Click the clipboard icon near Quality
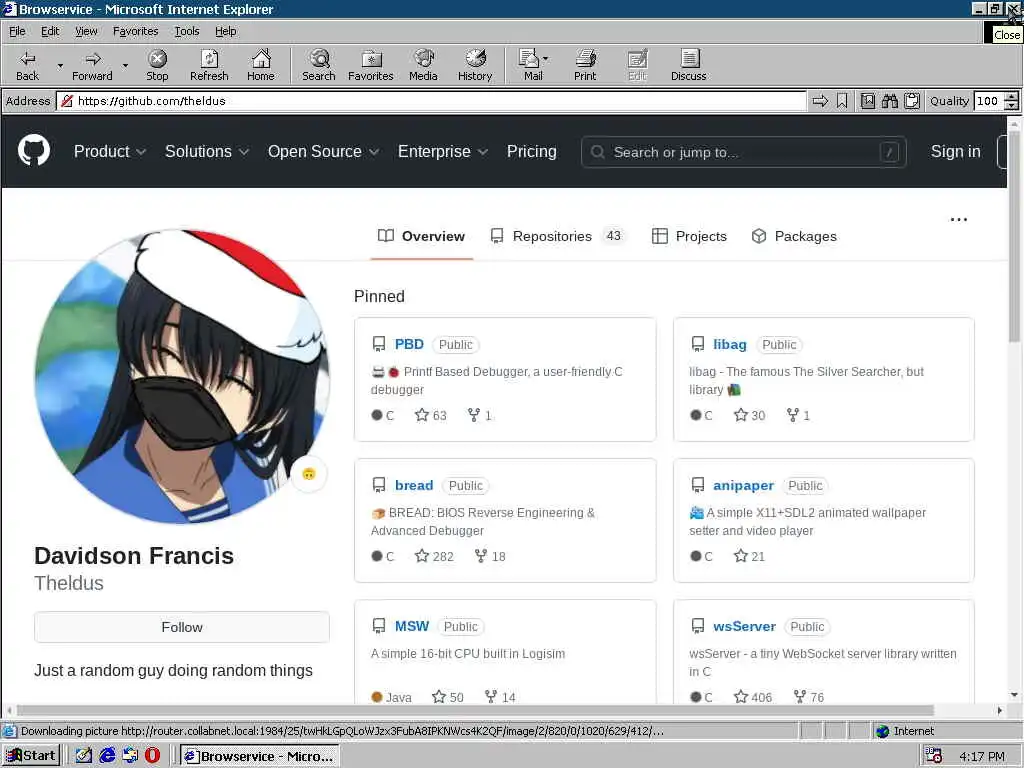1024x768 pixels. (x=912, y=101)
